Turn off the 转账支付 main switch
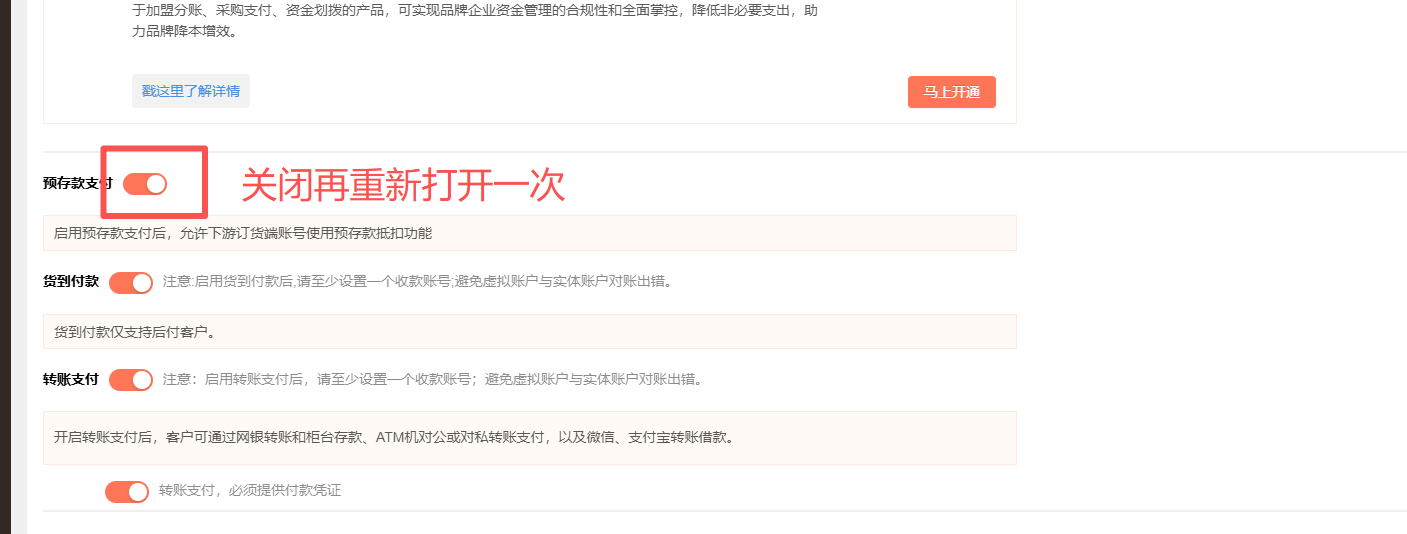Screen dimensions: 1407x534 pyautogui.click(x=131, y=380)
